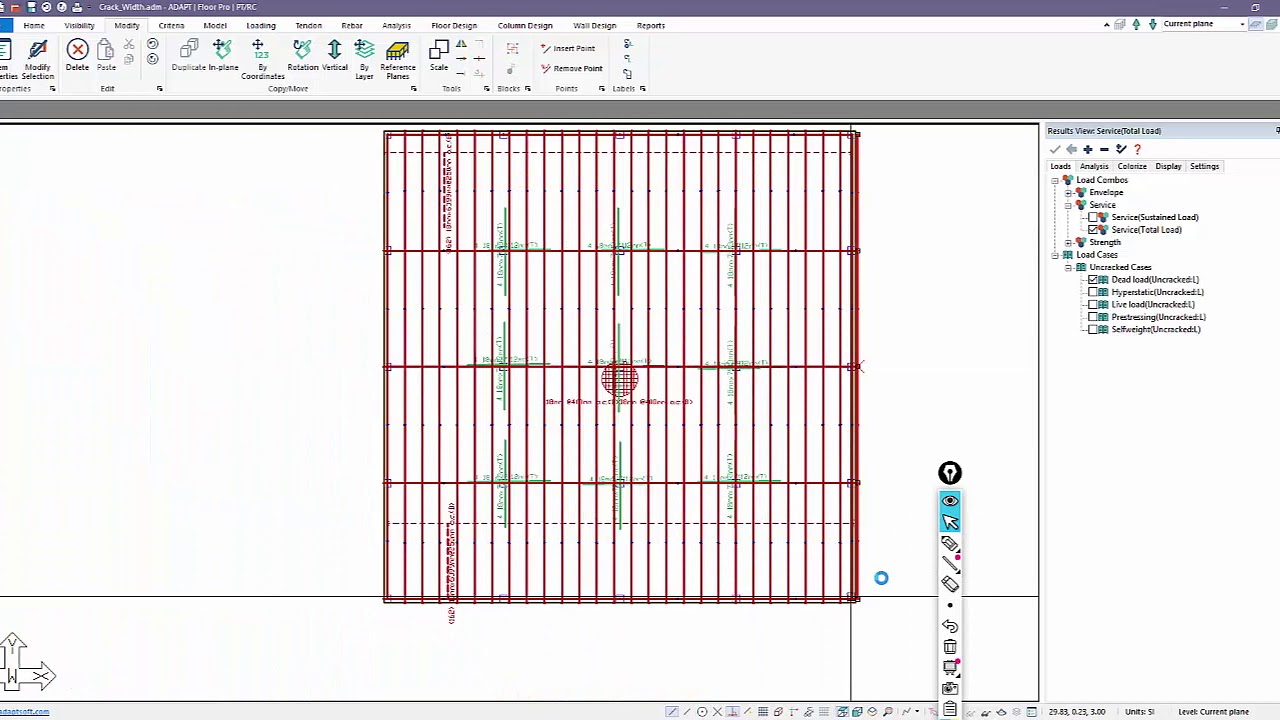Click the Paste icon in the Edit group

coord(106,55)
